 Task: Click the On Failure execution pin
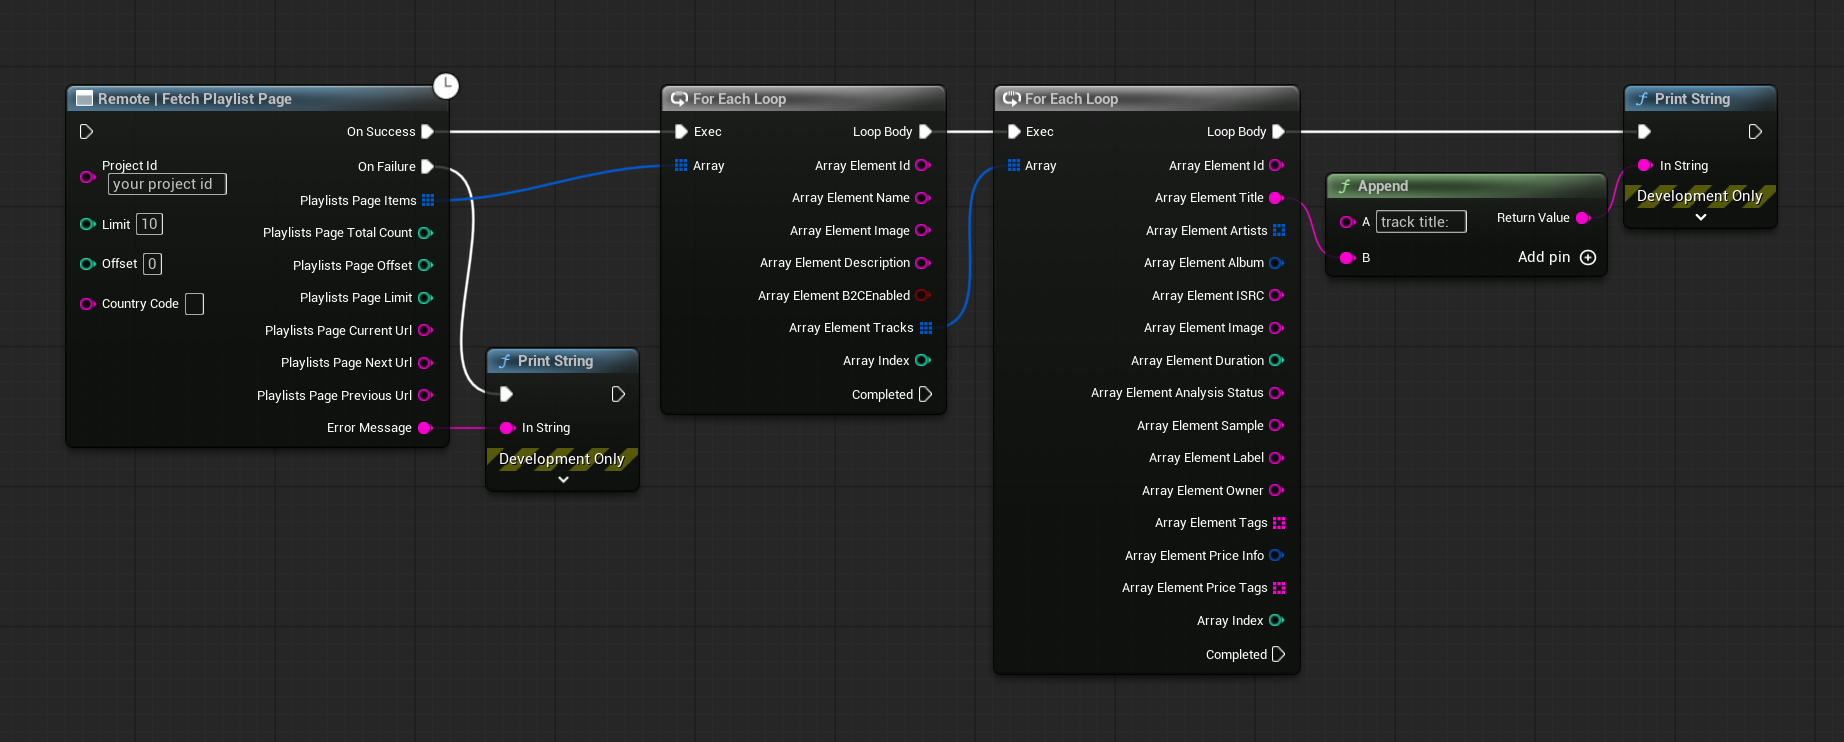427,167
